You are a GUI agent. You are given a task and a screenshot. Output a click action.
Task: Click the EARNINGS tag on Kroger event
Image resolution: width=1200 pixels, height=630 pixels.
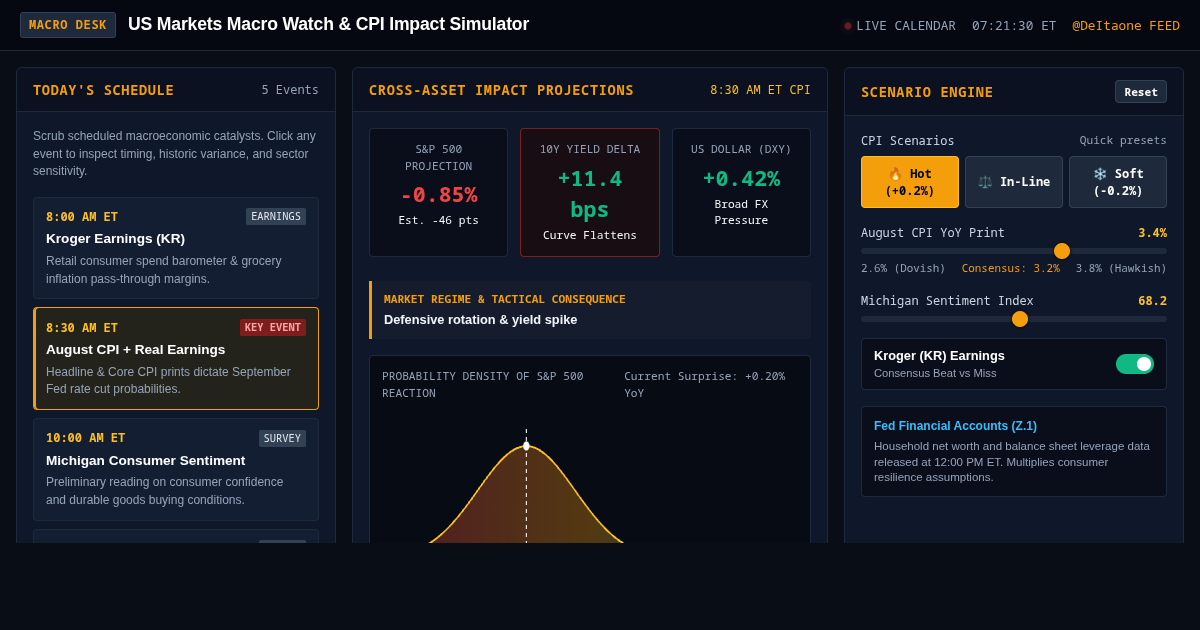point(276,216)
